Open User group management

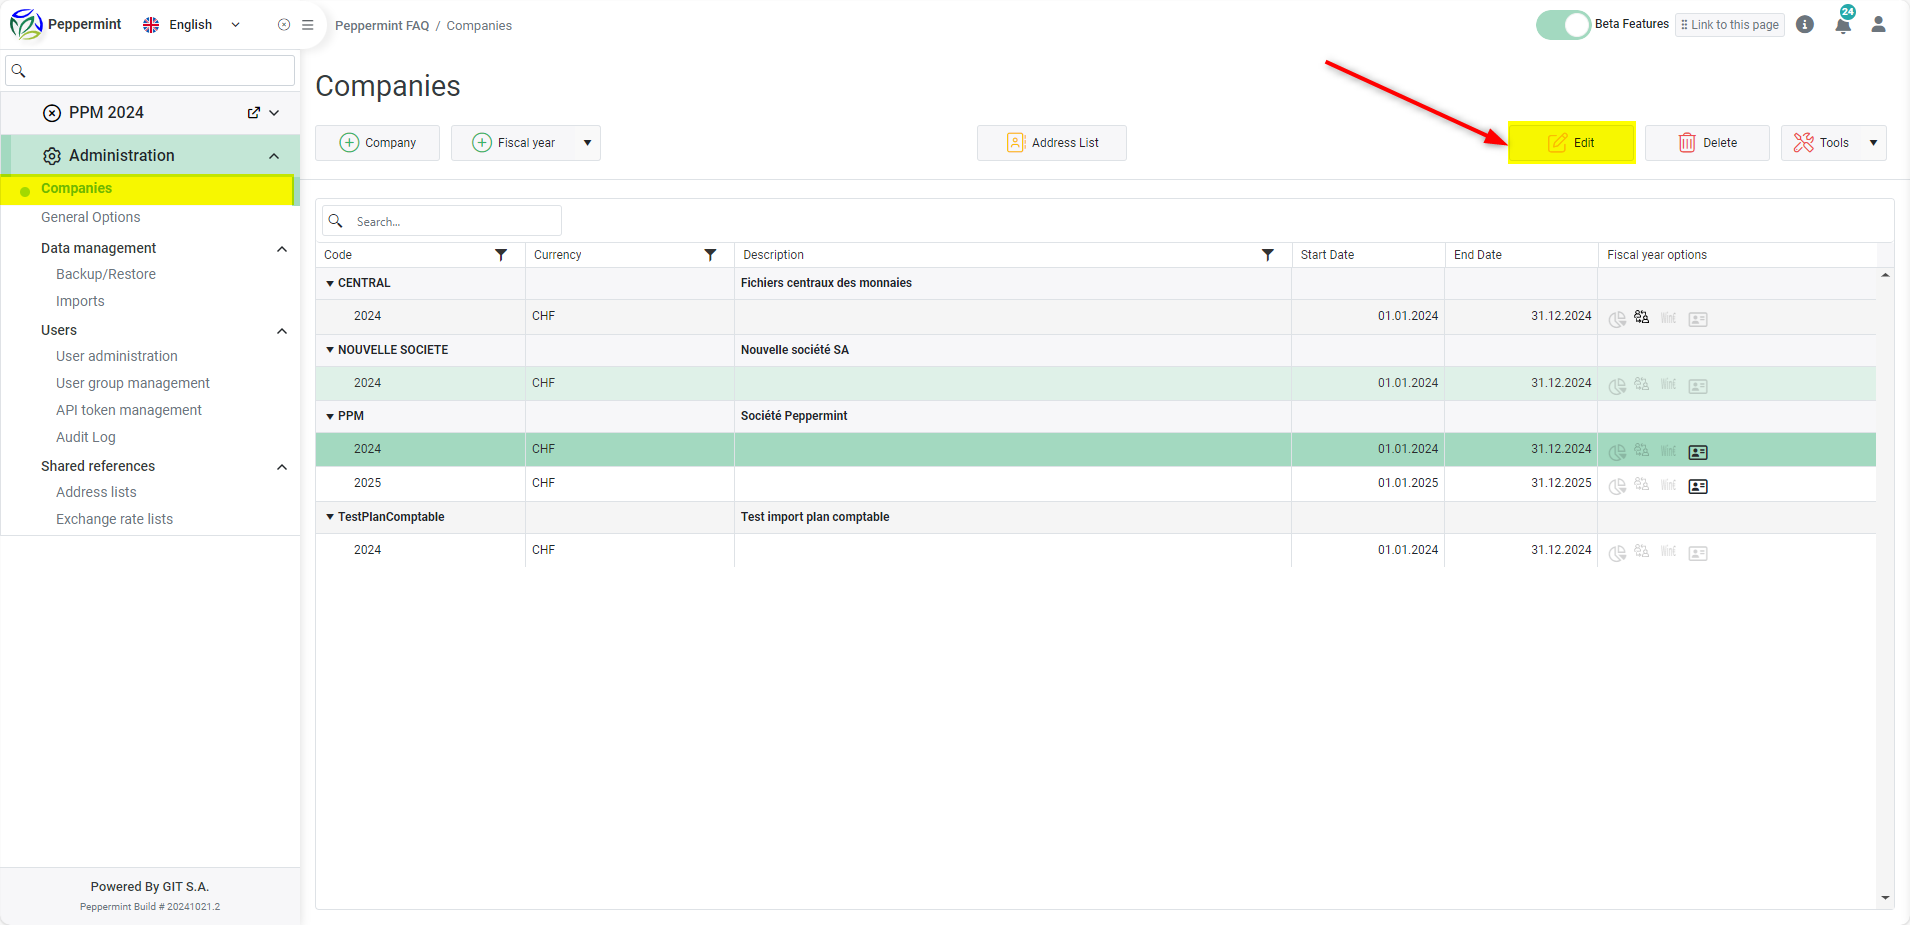click(133, 383)
